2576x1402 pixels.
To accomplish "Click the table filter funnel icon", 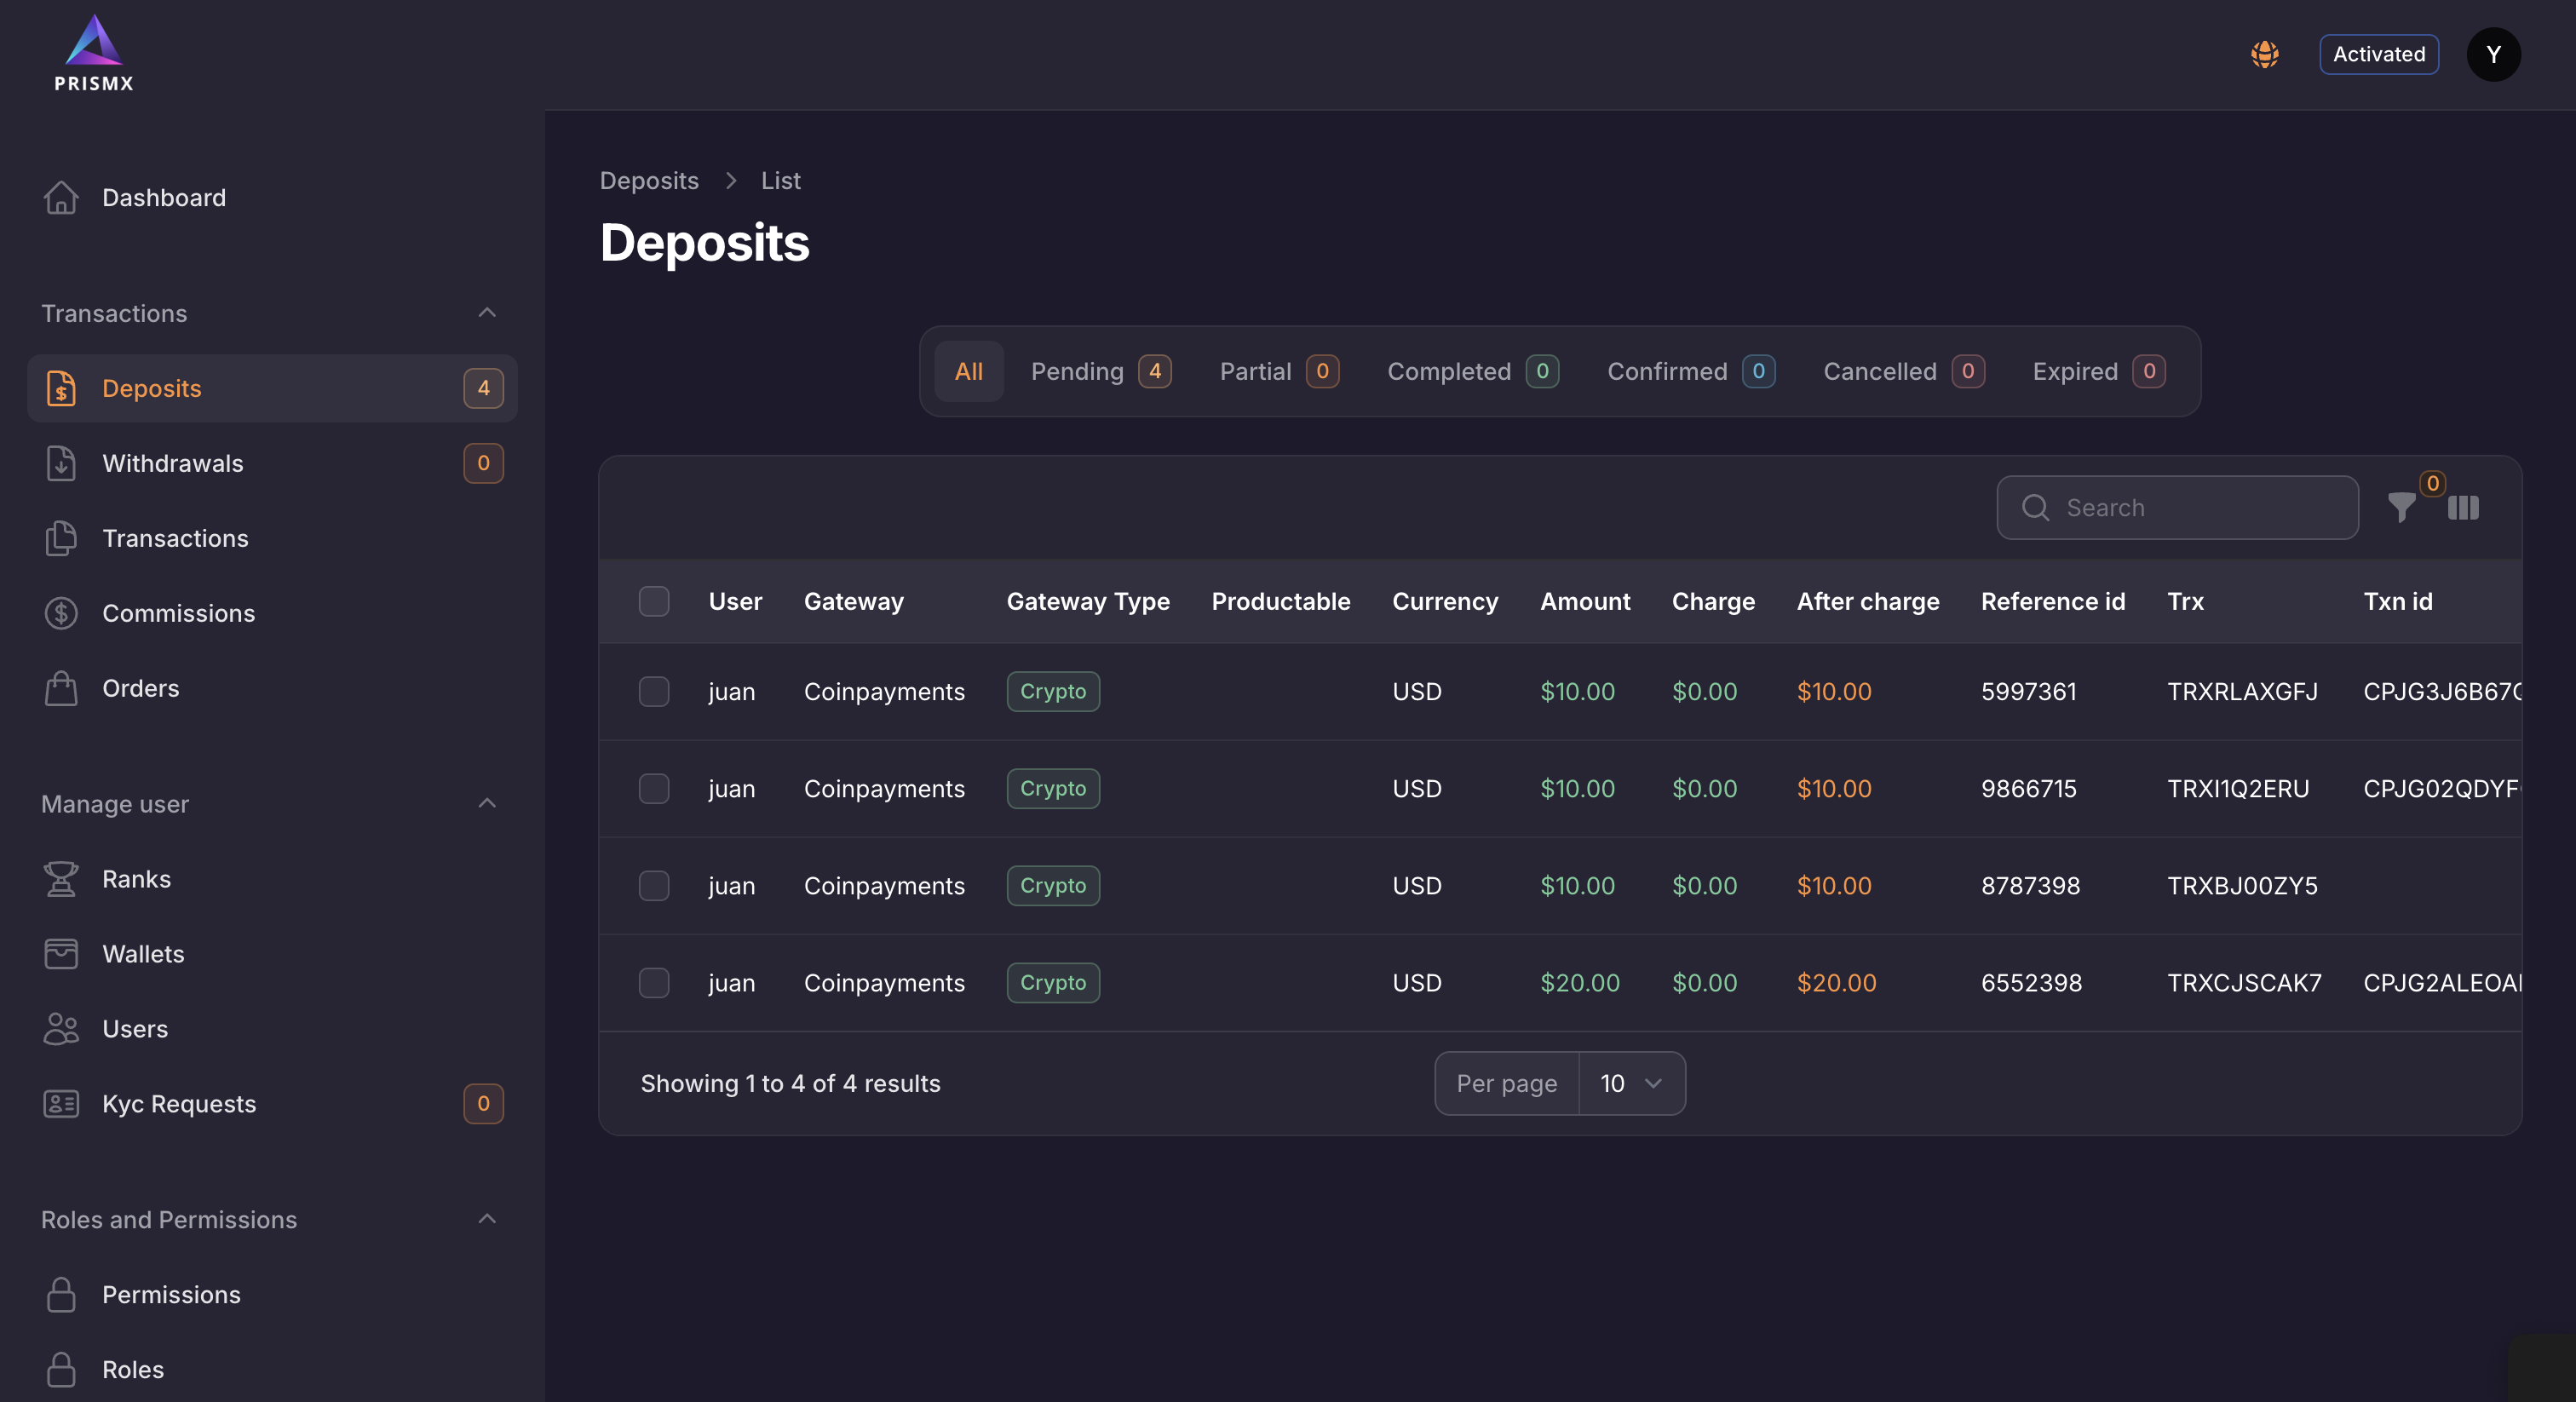I will (x=2401, y=508).
